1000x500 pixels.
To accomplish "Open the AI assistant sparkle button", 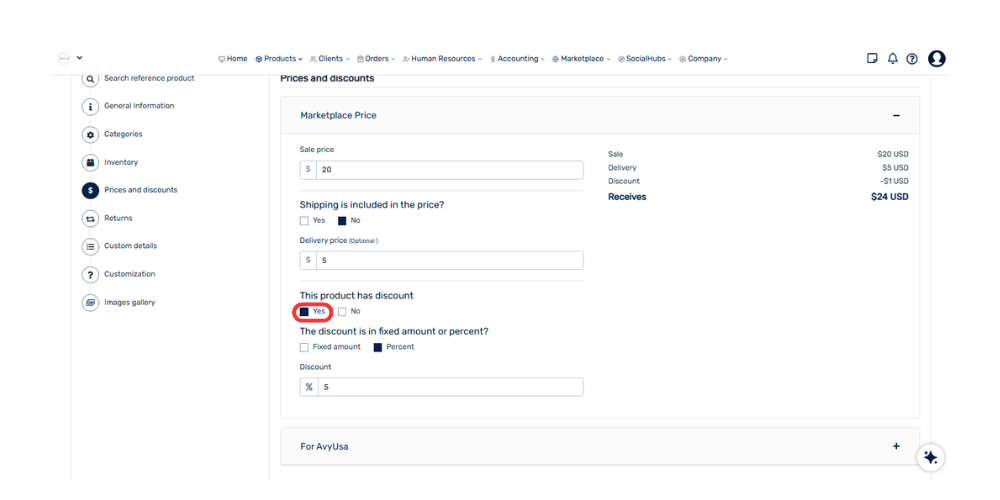I will click(x=931, y=457).
